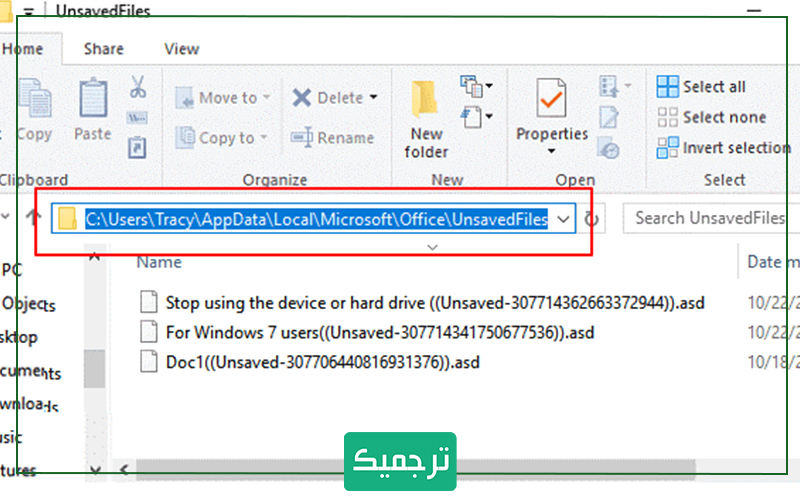Image resolution: width=800 pixels, height=500 pixels.
Task: Select Documents in navigation pane
Action: pyautogui.click(x=31, y=372)
